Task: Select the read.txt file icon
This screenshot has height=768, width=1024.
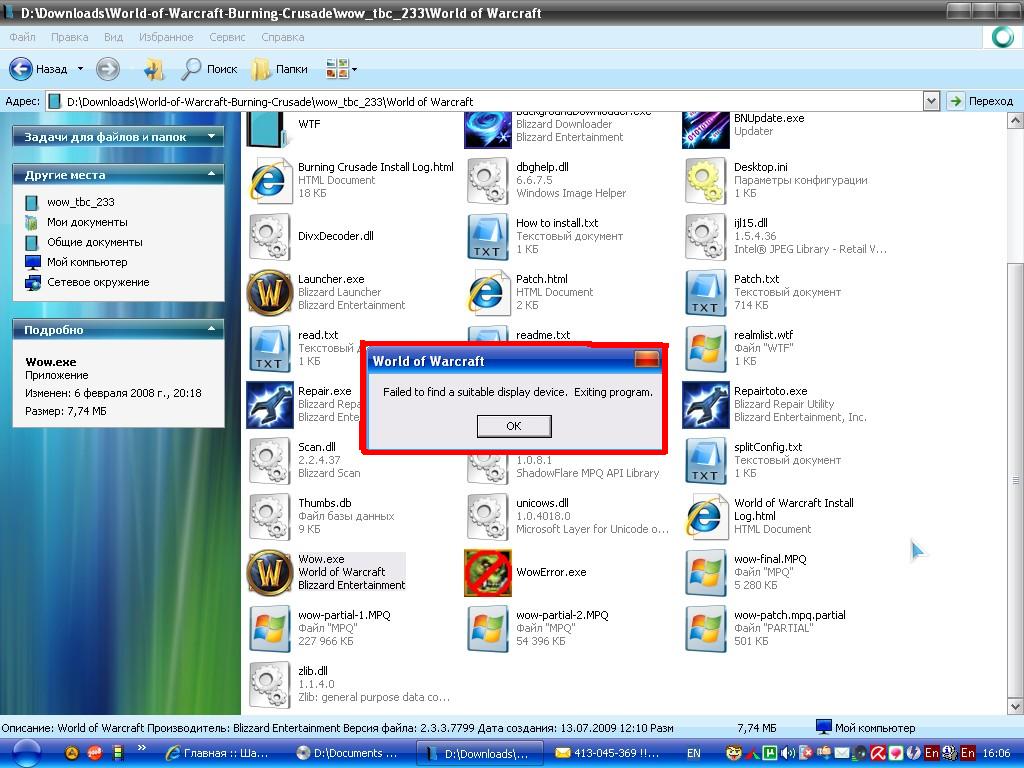Action: 268,348
